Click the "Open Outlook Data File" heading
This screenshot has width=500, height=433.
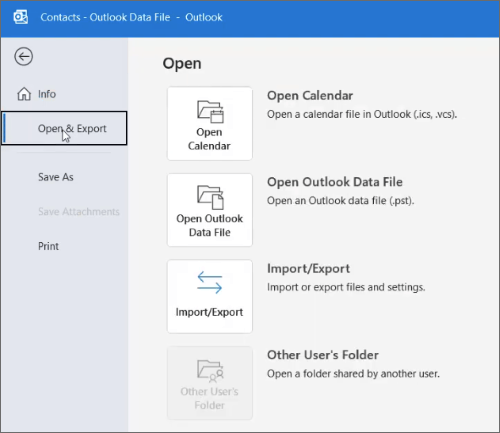335,182
